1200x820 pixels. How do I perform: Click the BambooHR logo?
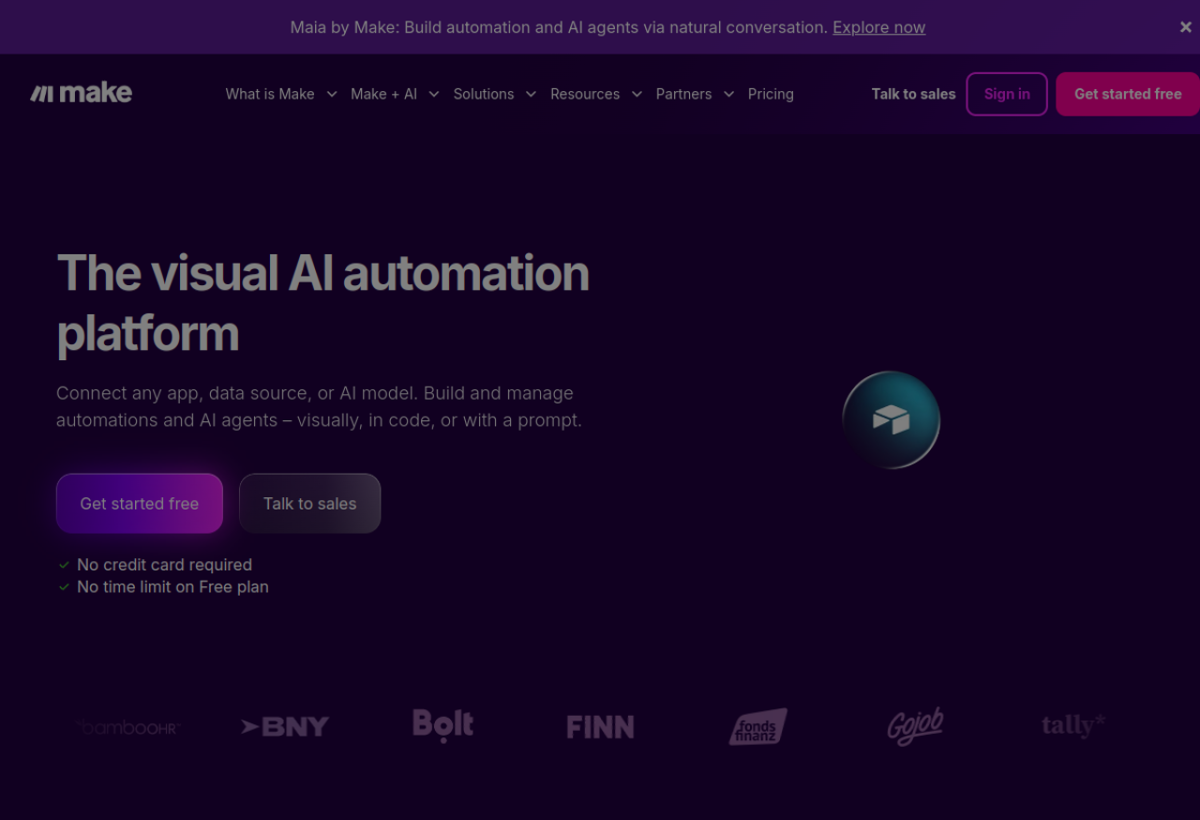pos(129,727)
